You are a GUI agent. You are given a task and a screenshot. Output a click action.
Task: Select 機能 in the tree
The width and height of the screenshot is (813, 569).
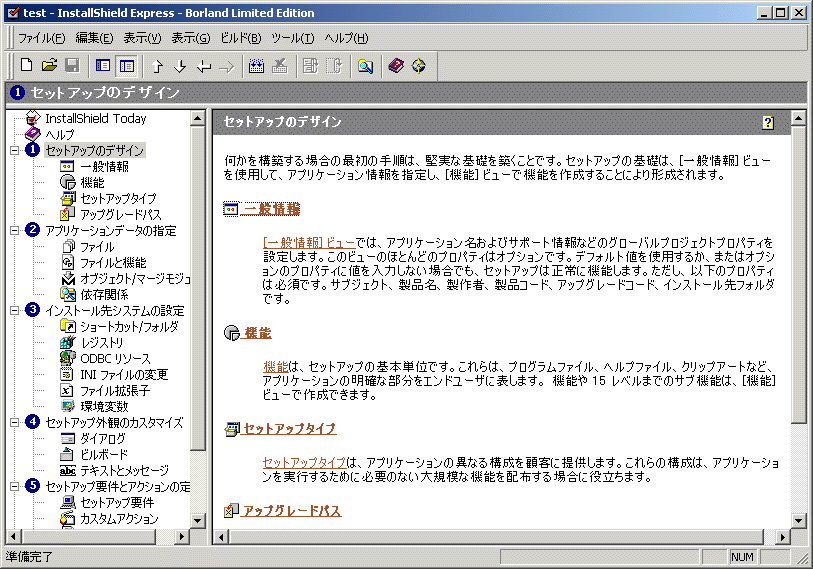(92, 183)
